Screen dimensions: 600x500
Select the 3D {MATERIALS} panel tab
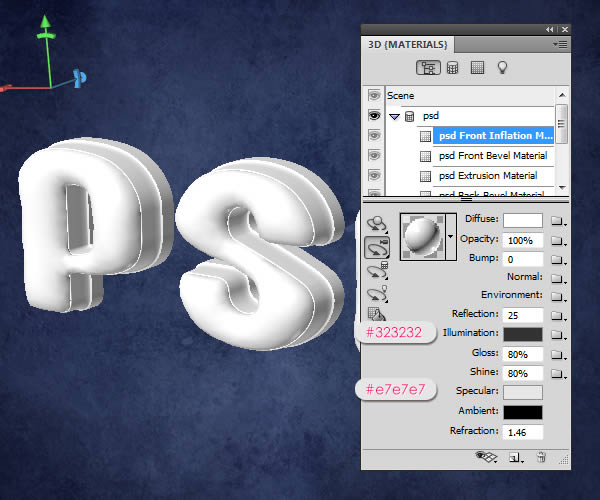[x=408, y=45]
